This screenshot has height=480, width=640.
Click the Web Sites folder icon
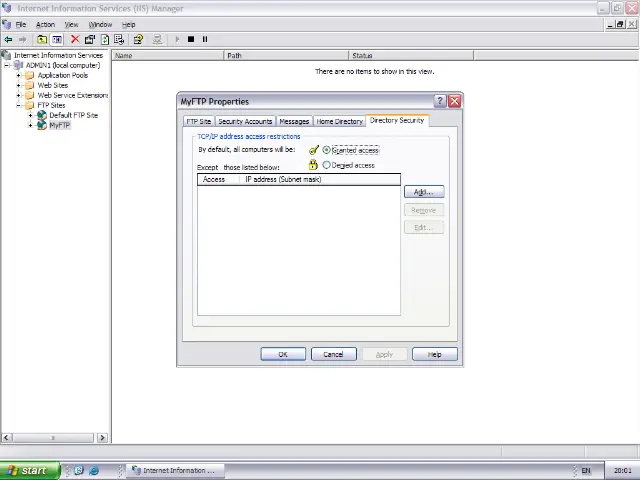pyautogui.click(x=29, y=85)
